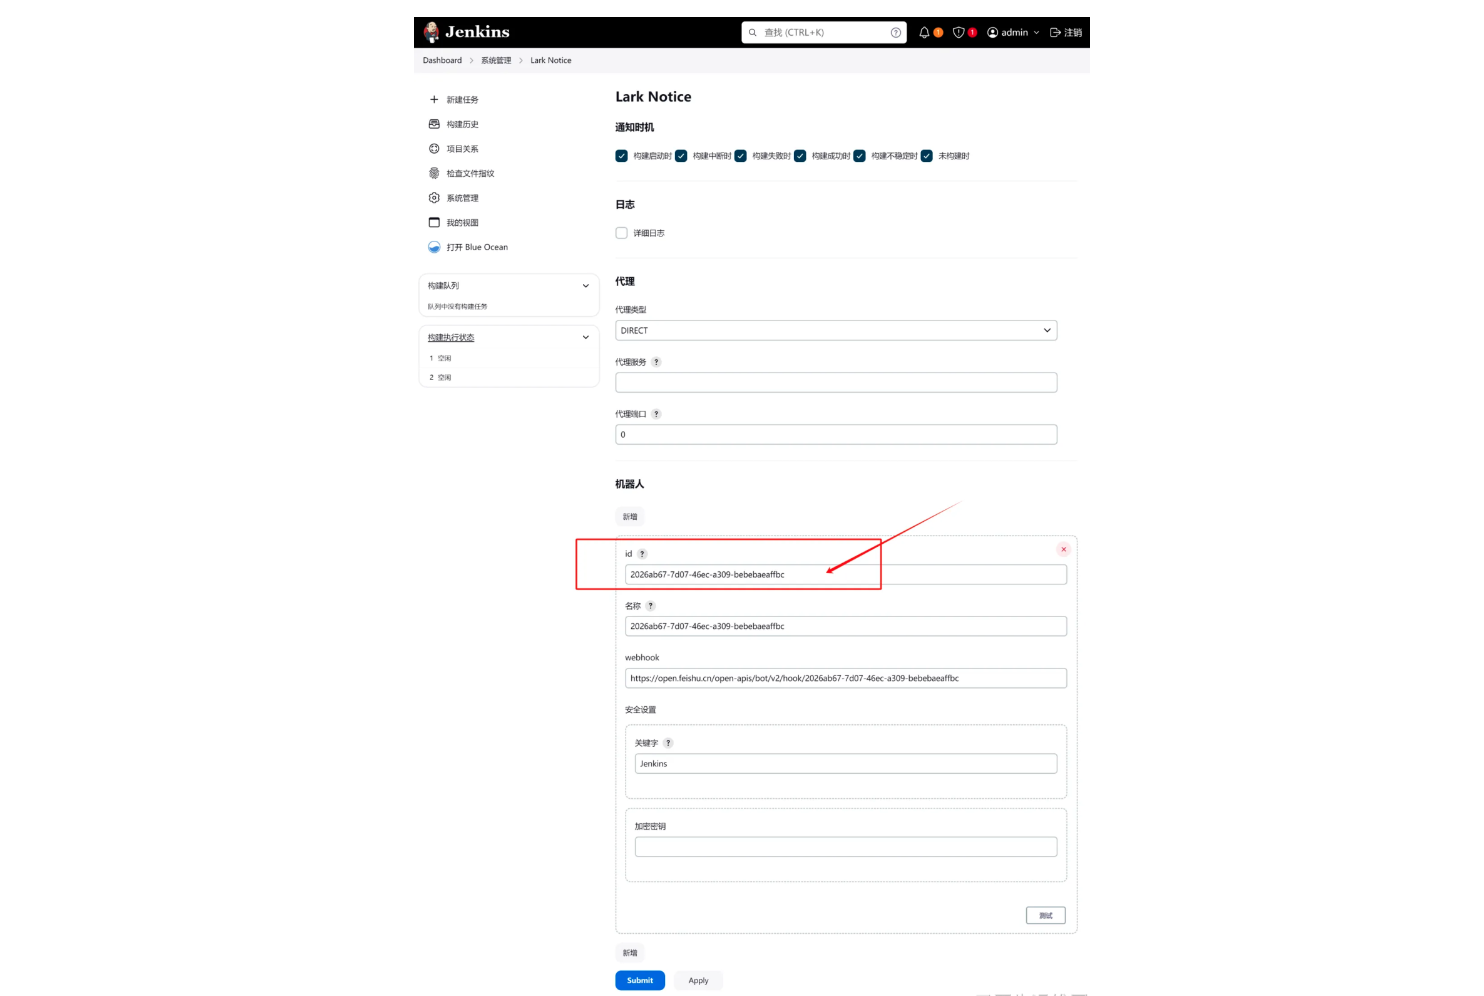Open the security shield warnings icon

tap(959, 32)
